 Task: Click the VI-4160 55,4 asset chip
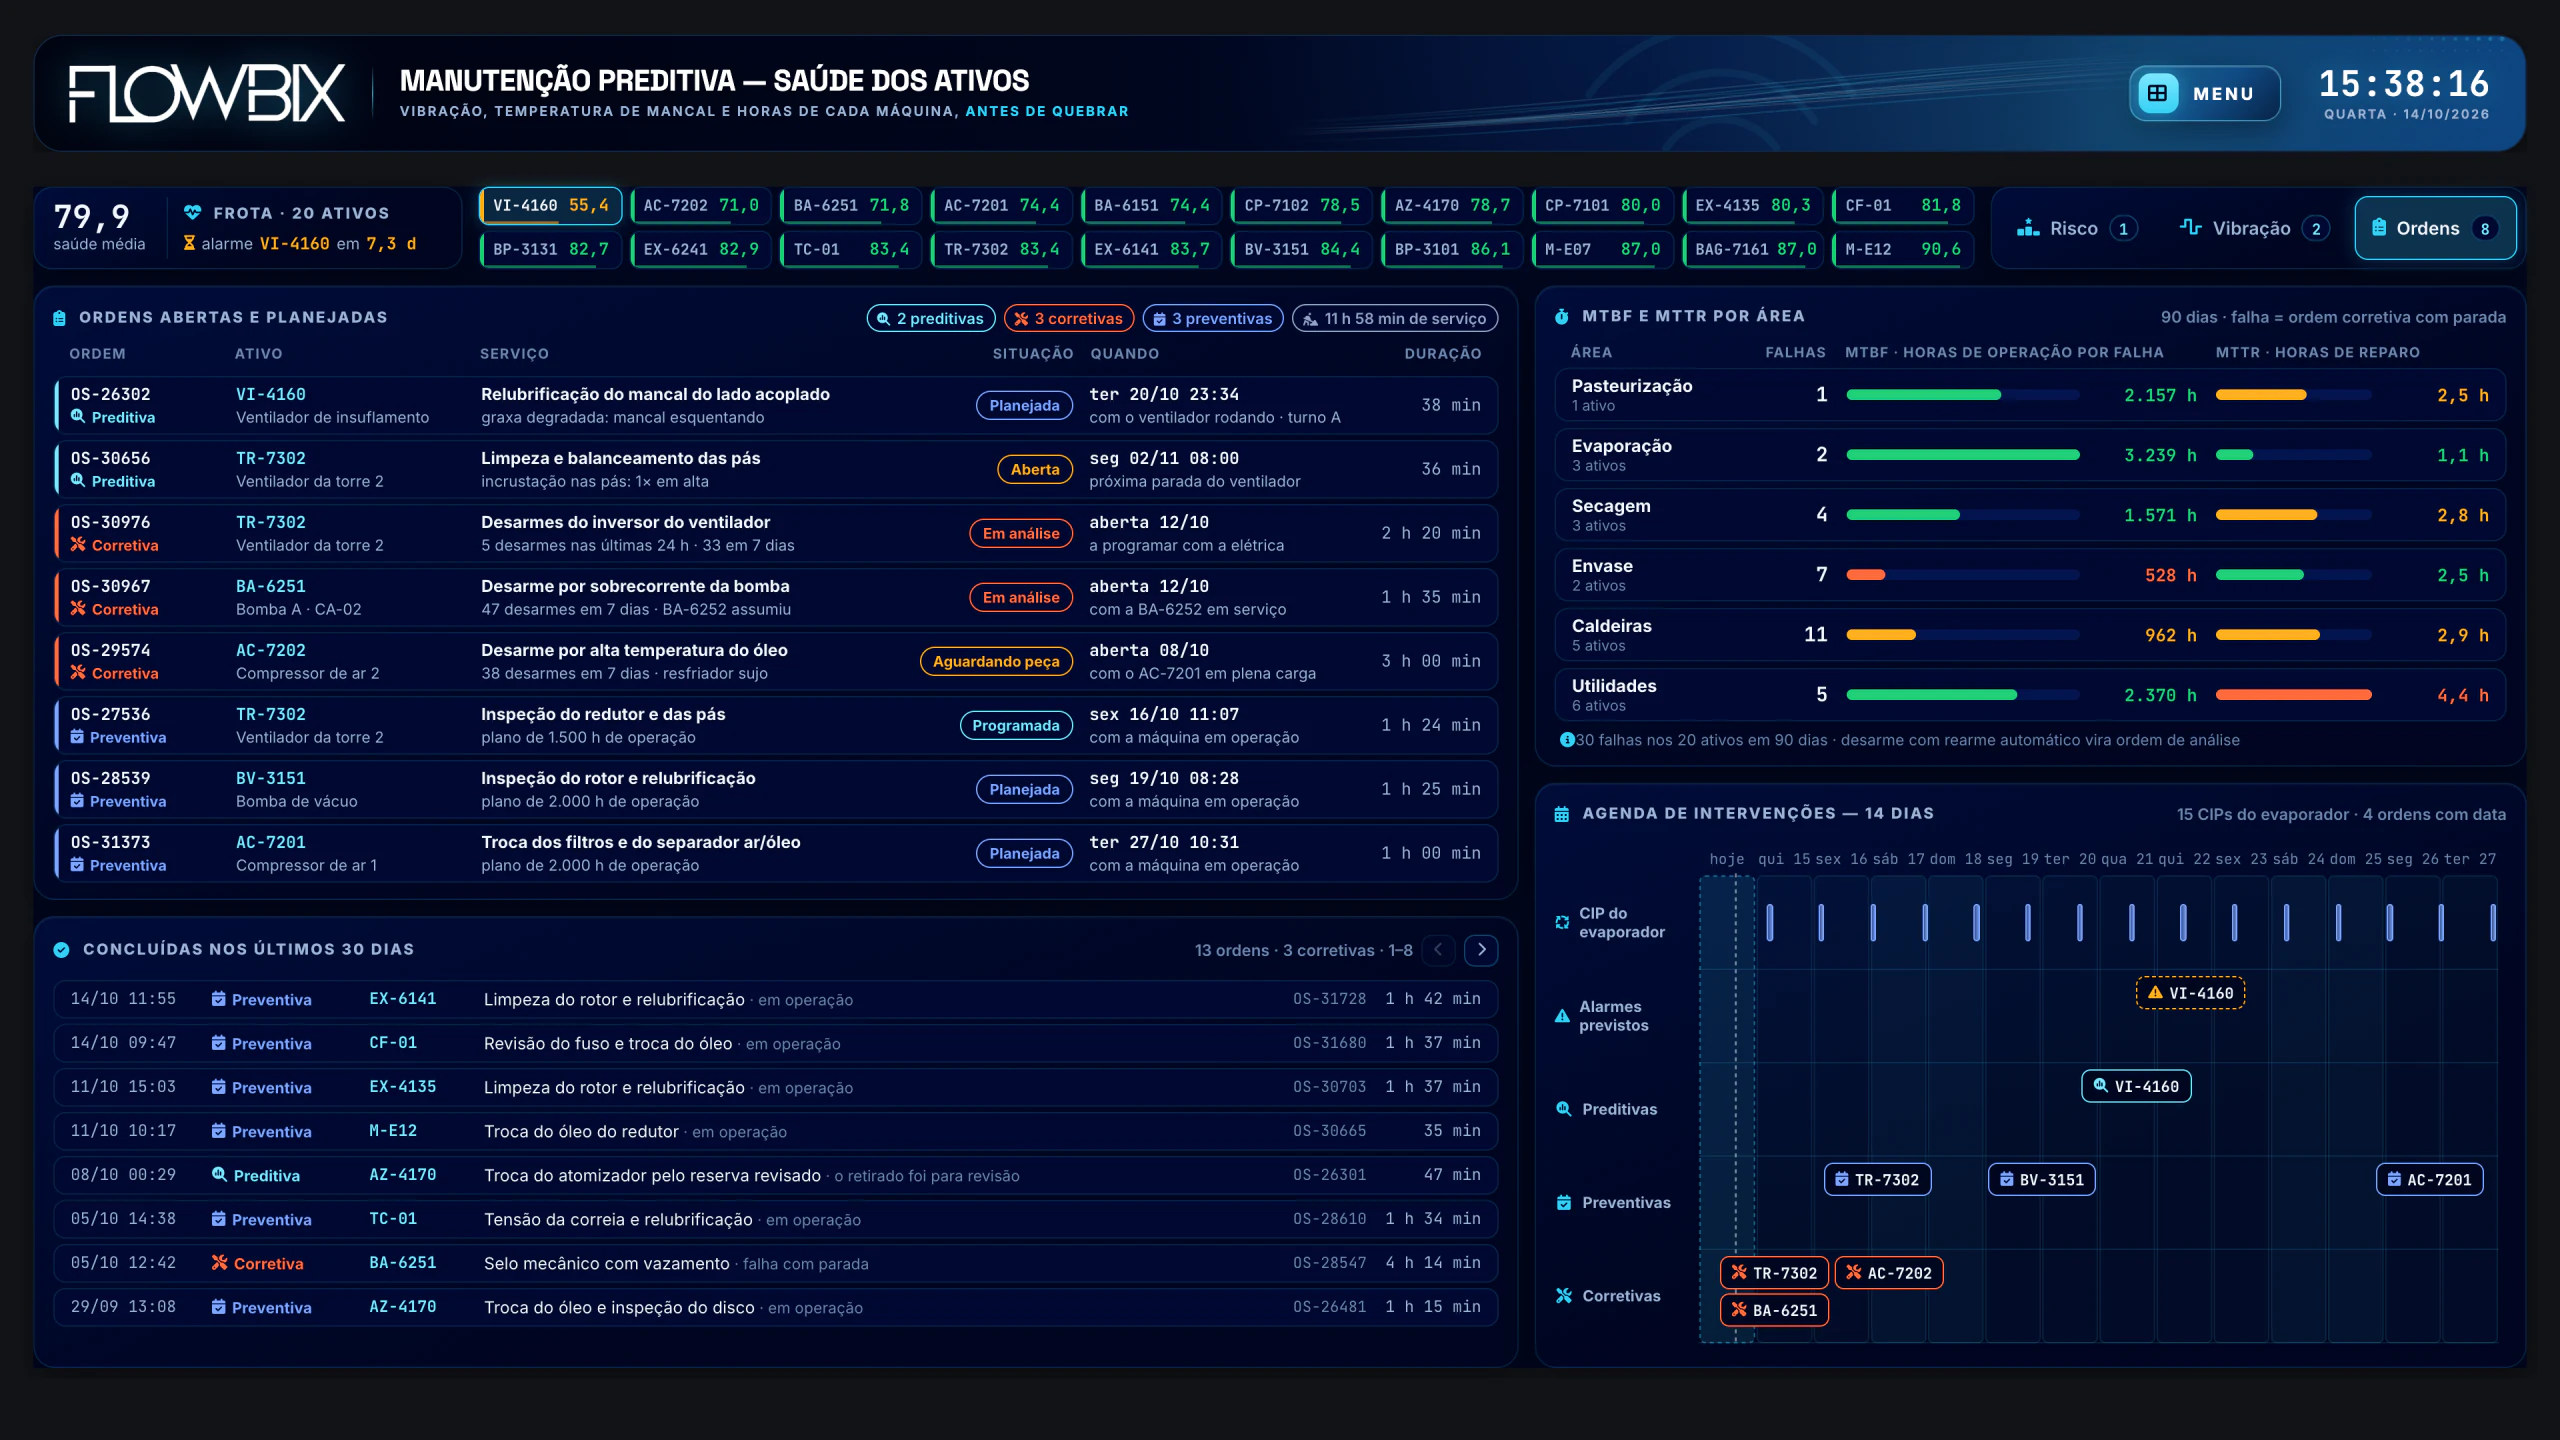pyautogui.click(x=551, y=206)
